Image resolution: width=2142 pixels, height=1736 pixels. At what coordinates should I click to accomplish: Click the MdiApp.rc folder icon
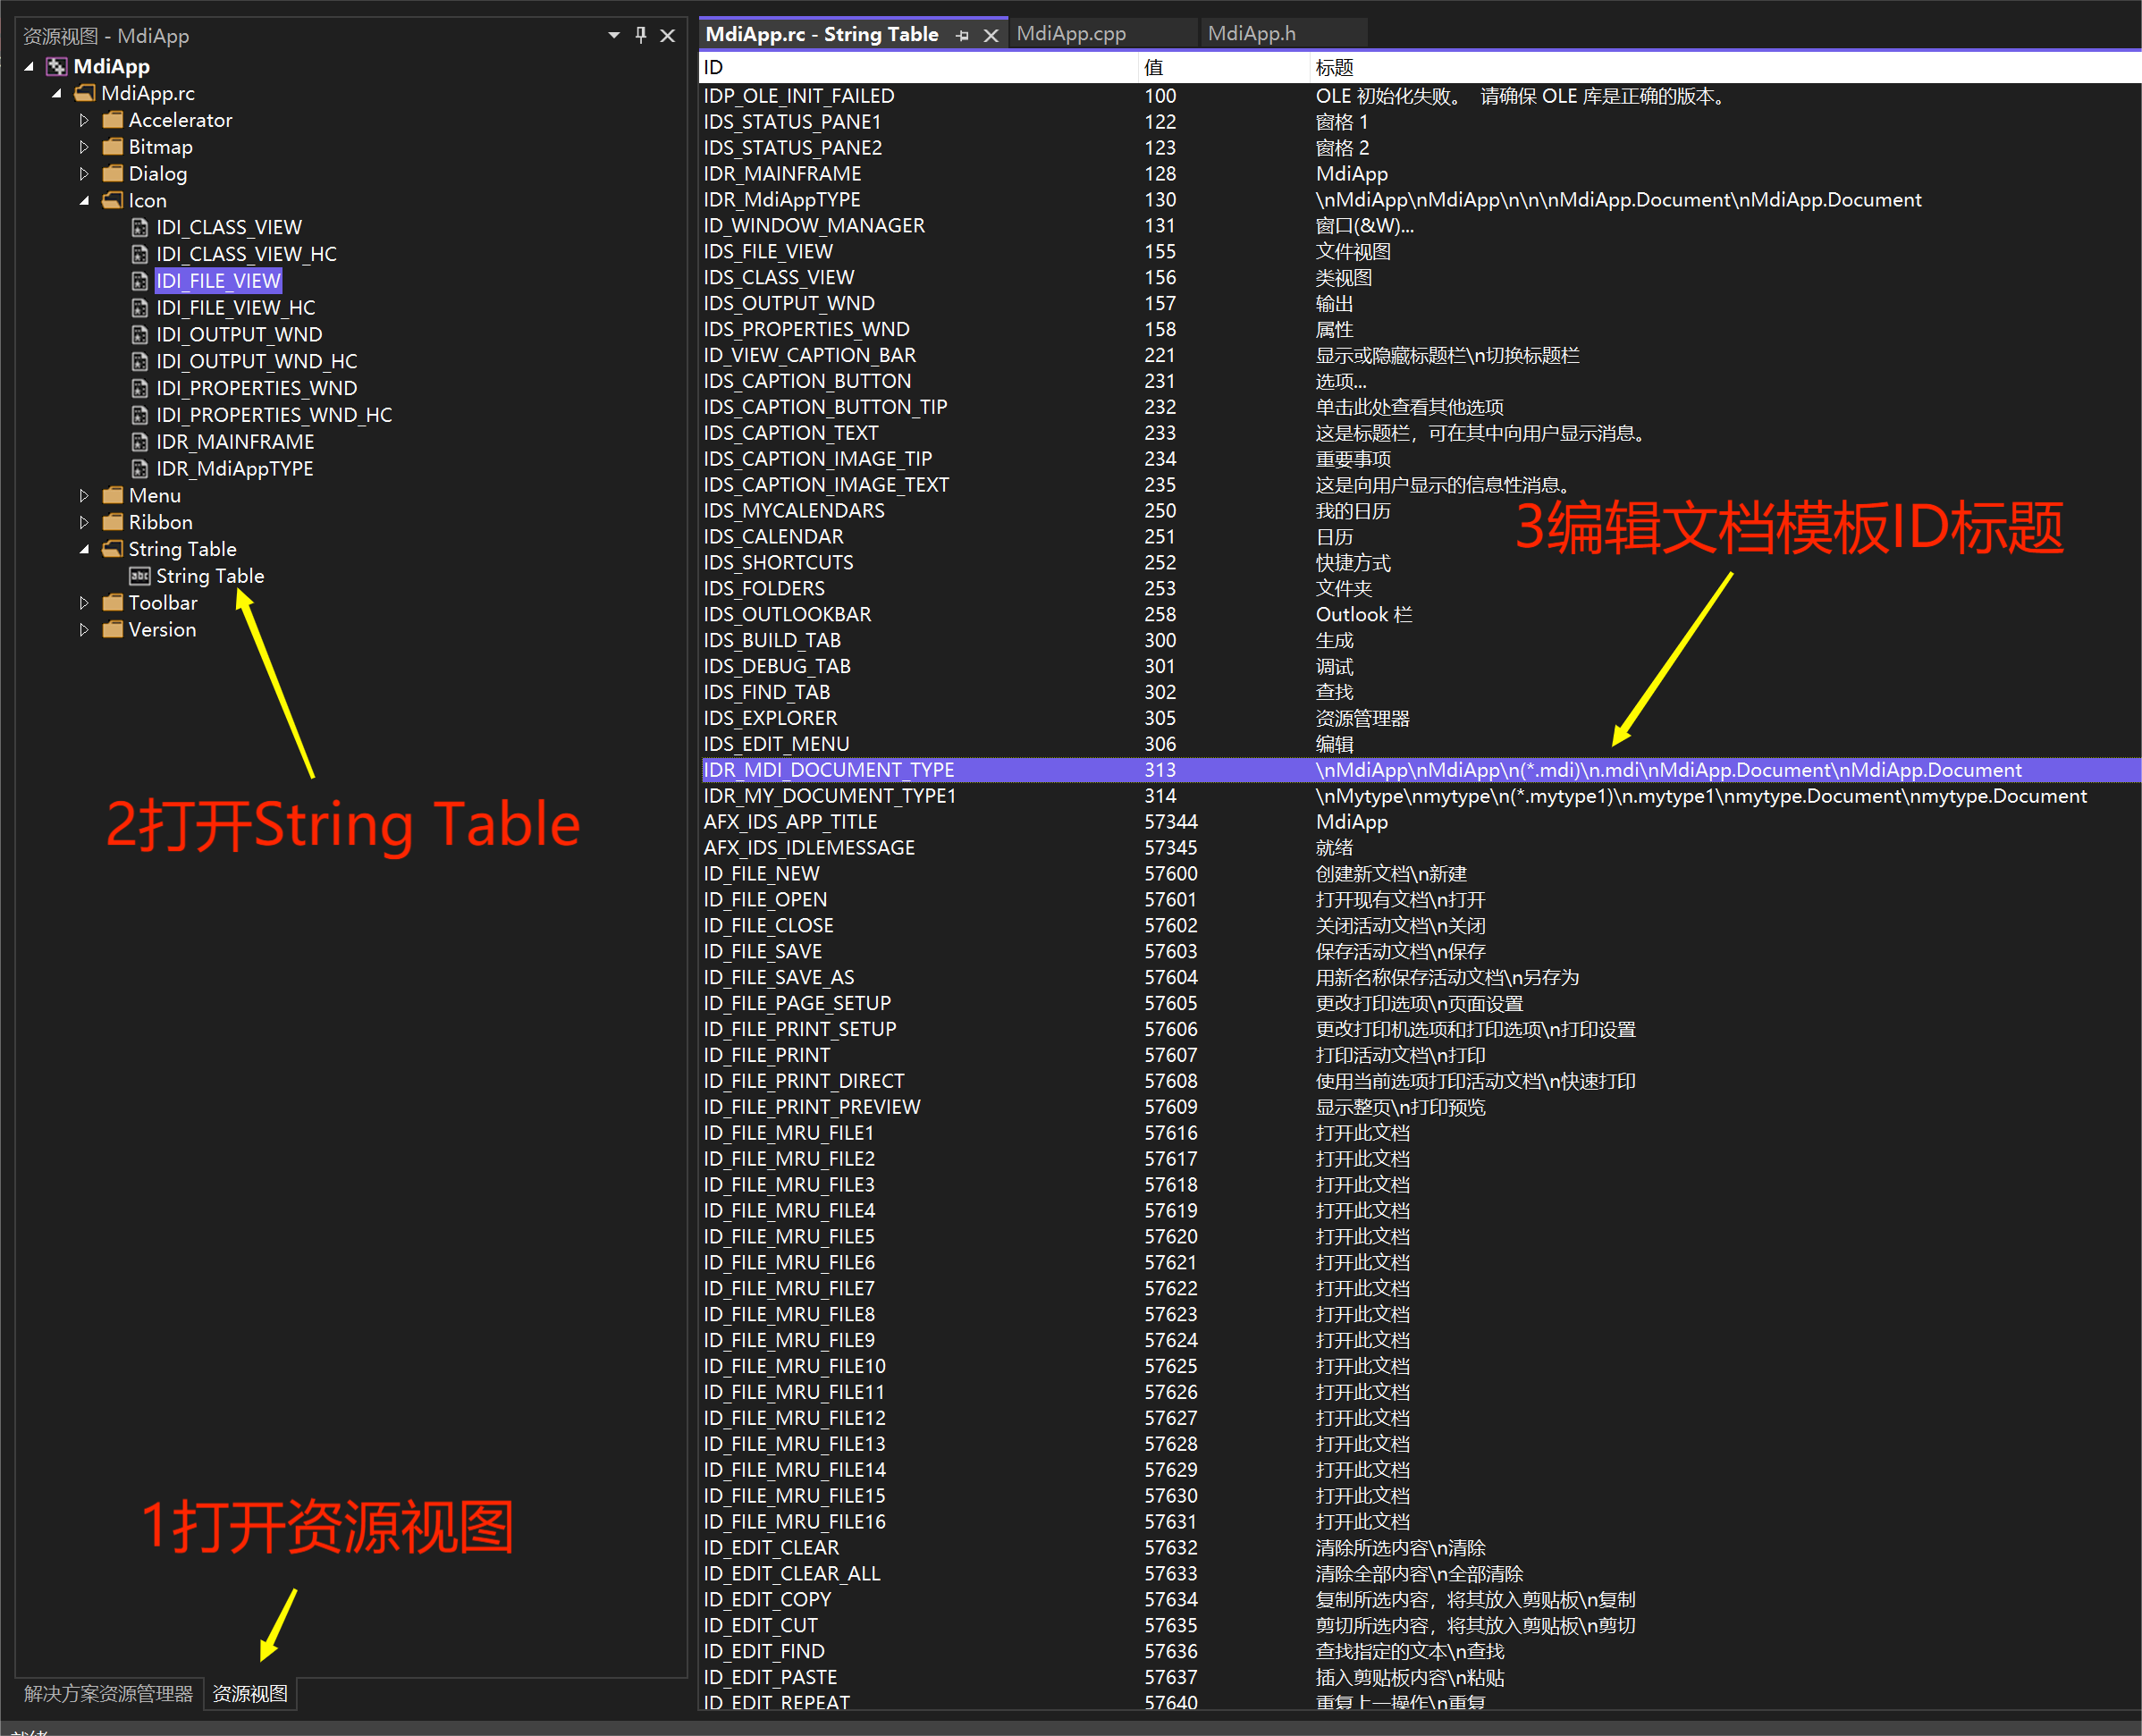[86, 93]
